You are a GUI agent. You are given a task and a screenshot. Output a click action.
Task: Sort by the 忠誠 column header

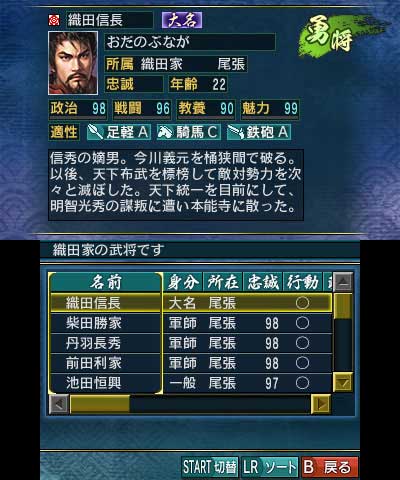(263, 283)
